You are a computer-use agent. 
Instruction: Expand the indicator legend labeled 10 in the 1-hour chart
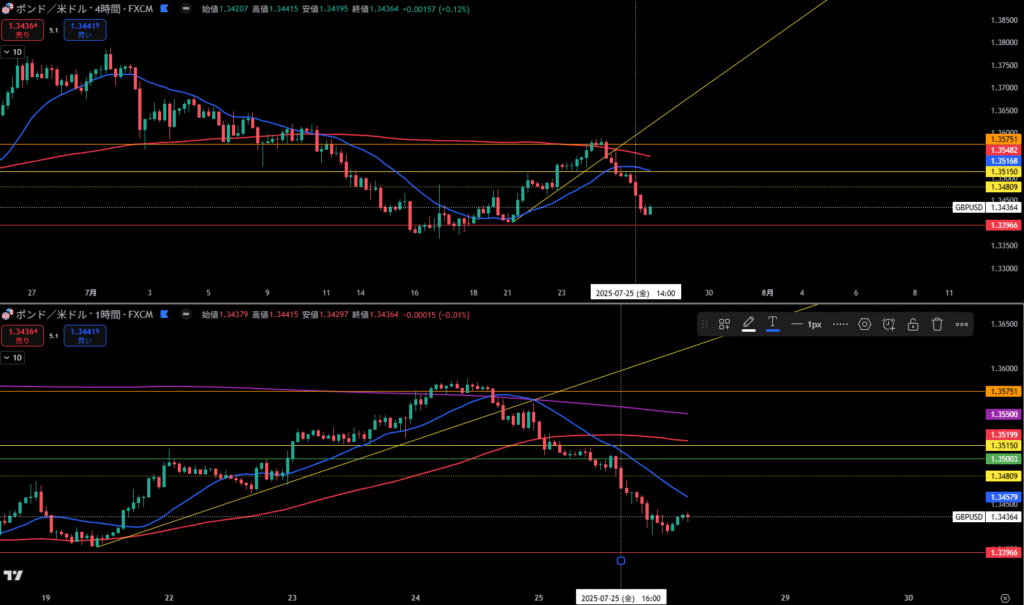click(x=12, y=358)
